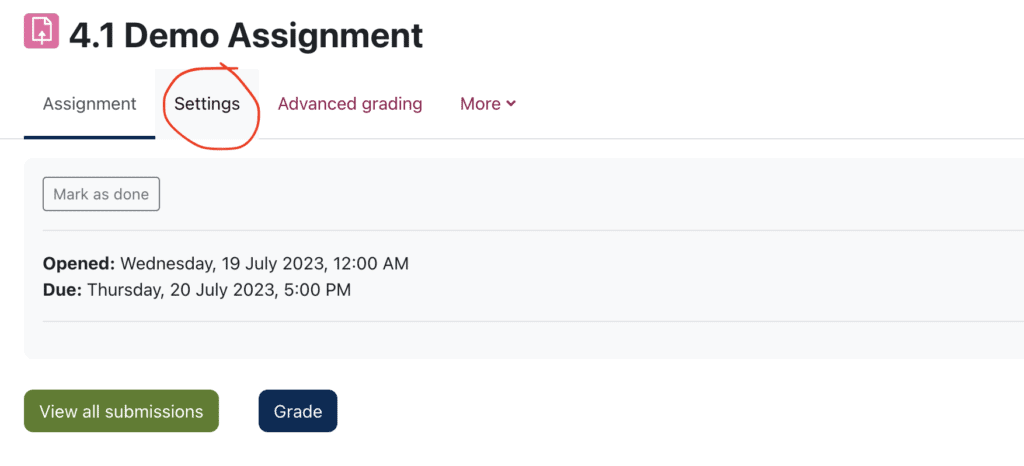Screen dimensions: 1024x466
Task: Toggle Mark as done
Action: tap(101, 194)
